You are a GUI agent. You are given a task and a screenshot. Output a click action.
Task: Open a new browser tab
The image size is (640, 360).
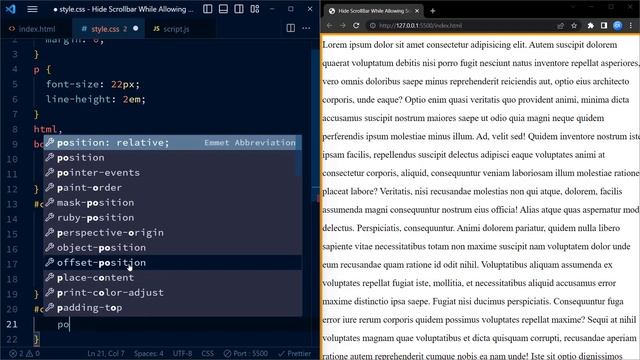coord(433,11)
